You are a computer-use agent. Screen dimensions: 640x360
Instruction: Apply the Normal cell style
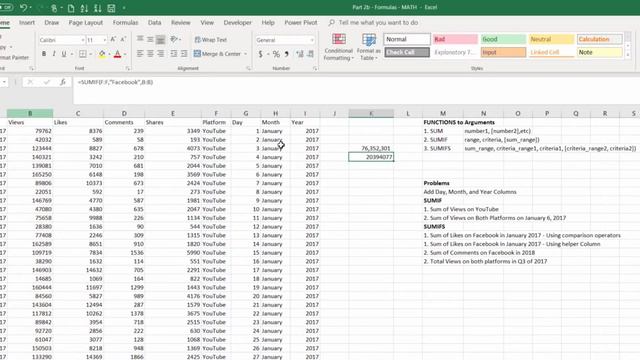click(407, 39)
